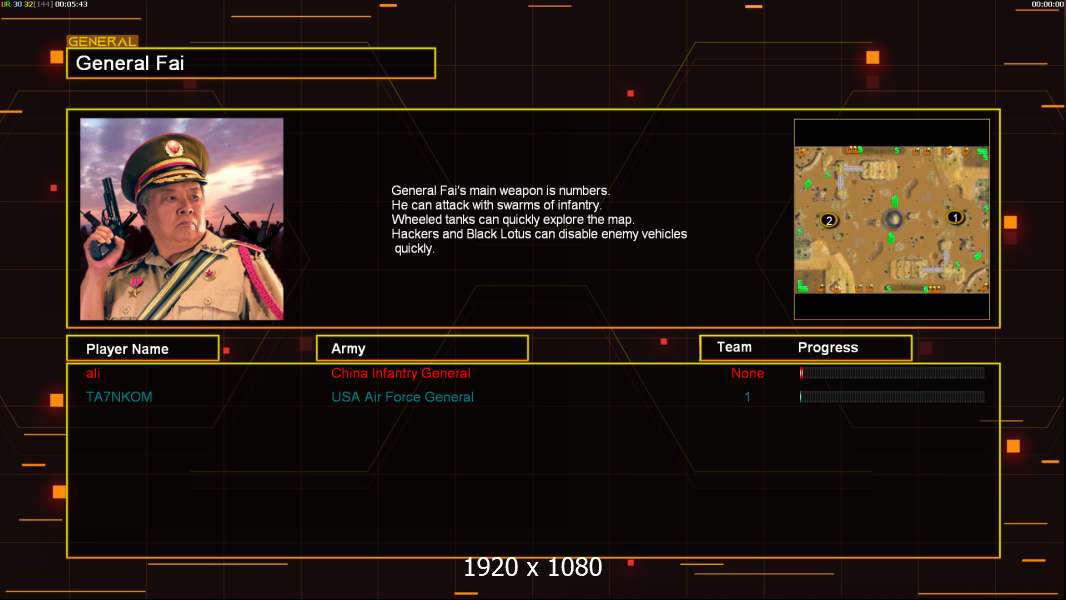Click the 00:05:43 timer readout
Image resolution: width=1066 pixels, height=600 pixels.
(x=71, y=4)
